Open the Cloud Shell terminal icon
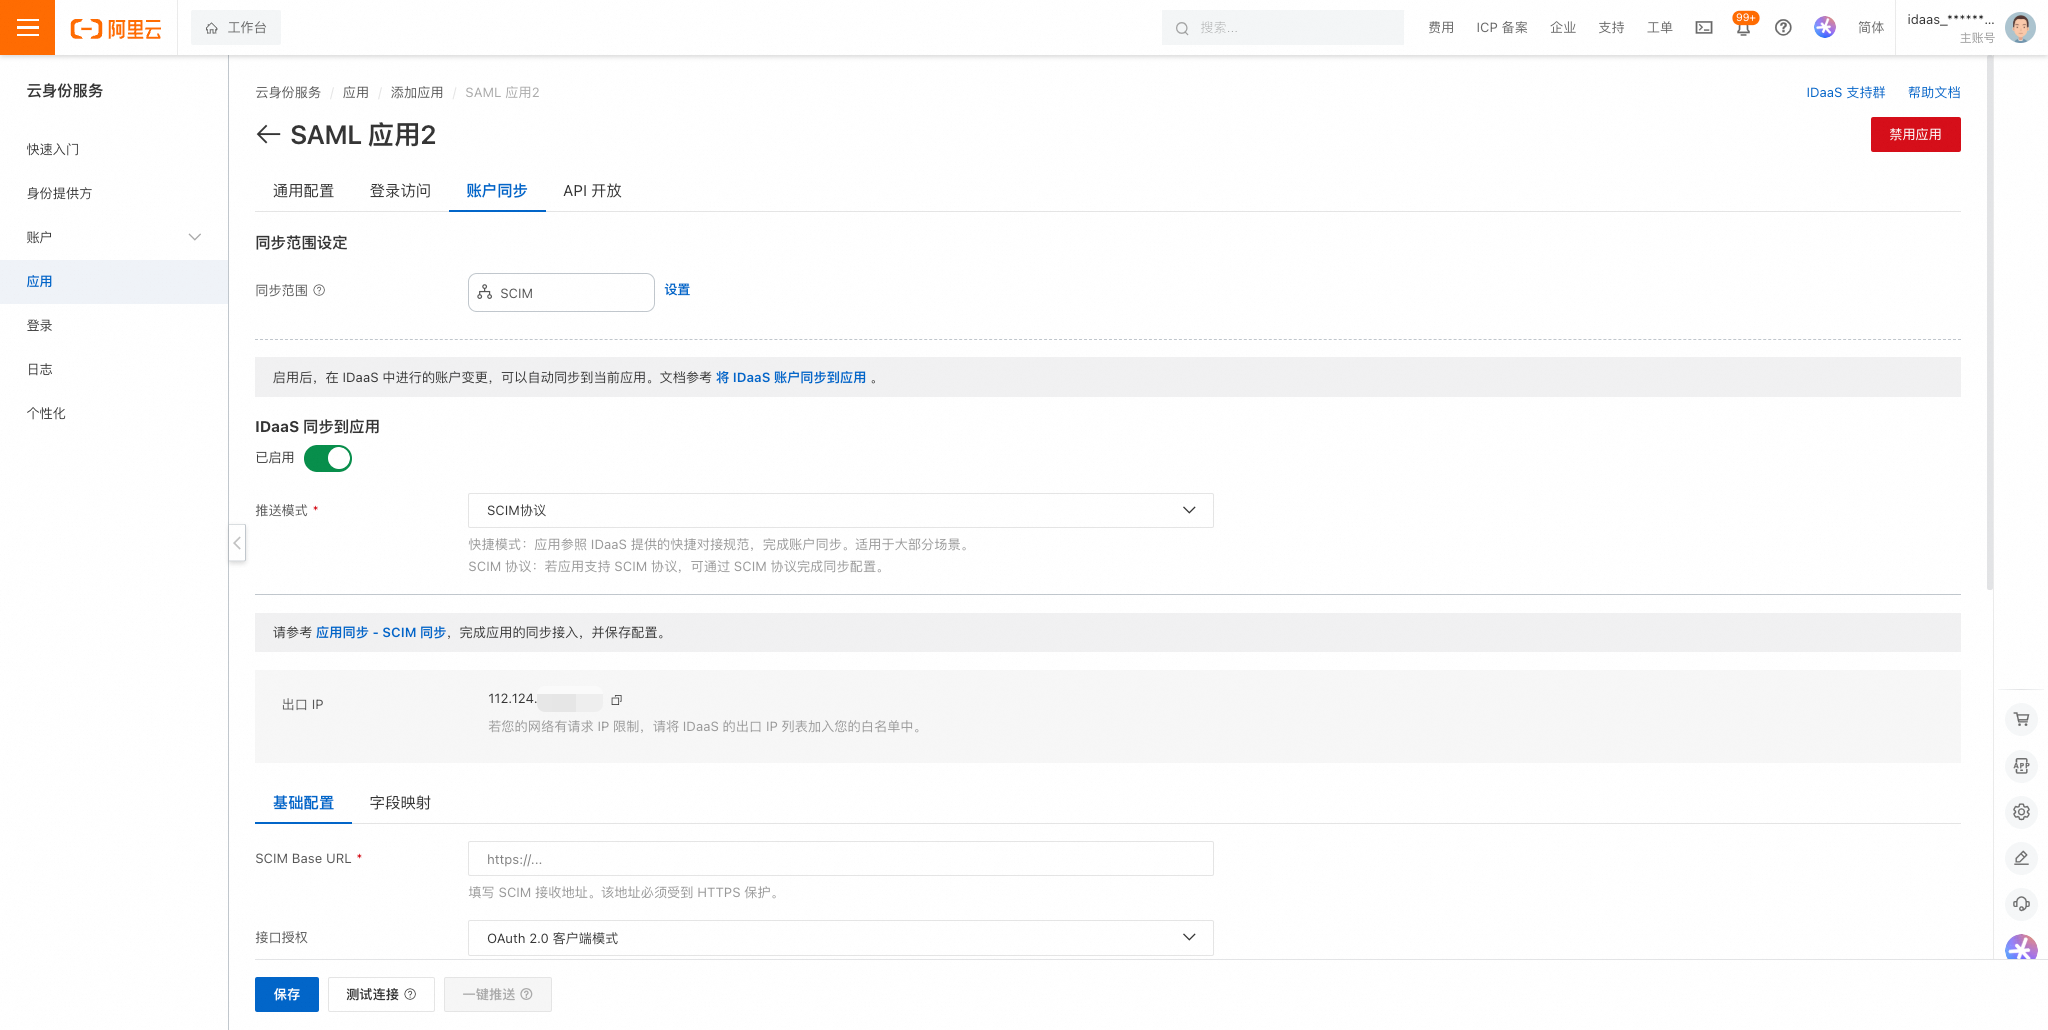The width and height of the screenshot is (2048, 1030). (1704, 28)
